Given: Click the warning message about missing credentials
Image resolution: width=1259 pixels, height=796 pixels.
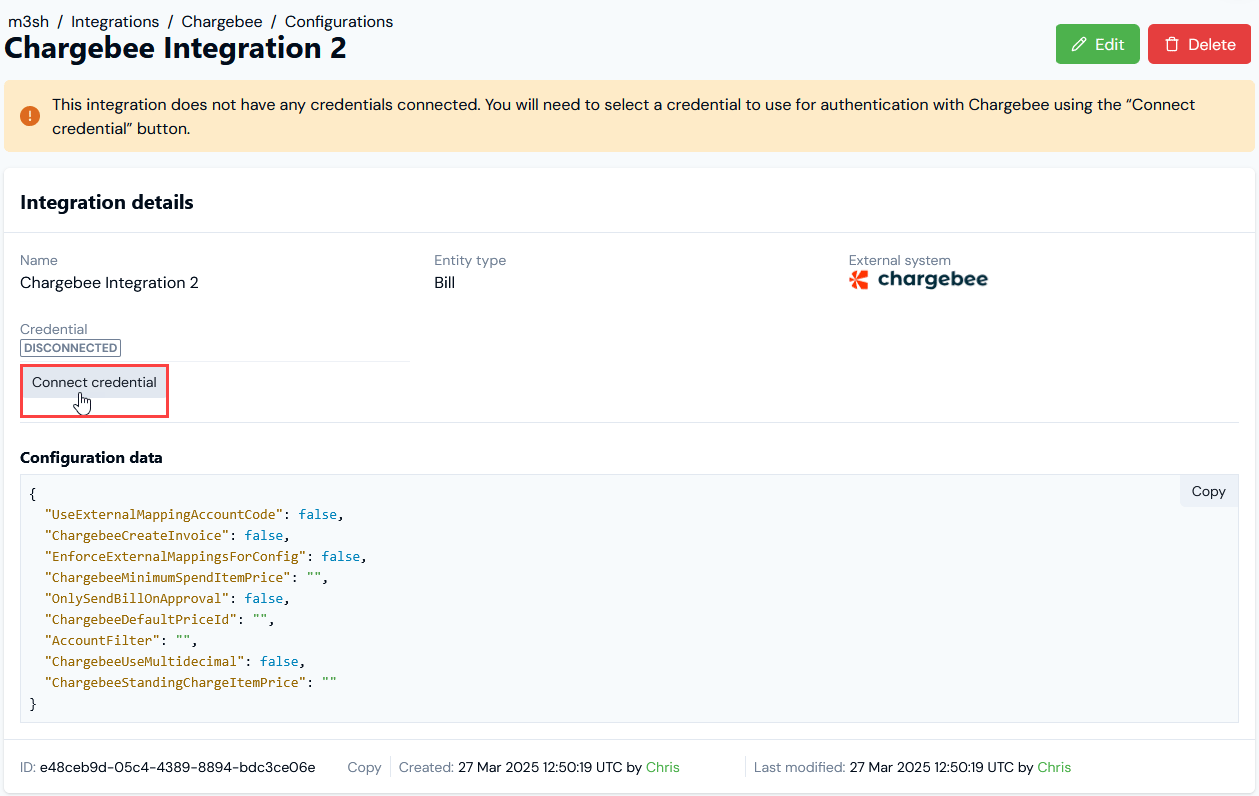Looking at the screenshot, I should click(624, 116).
